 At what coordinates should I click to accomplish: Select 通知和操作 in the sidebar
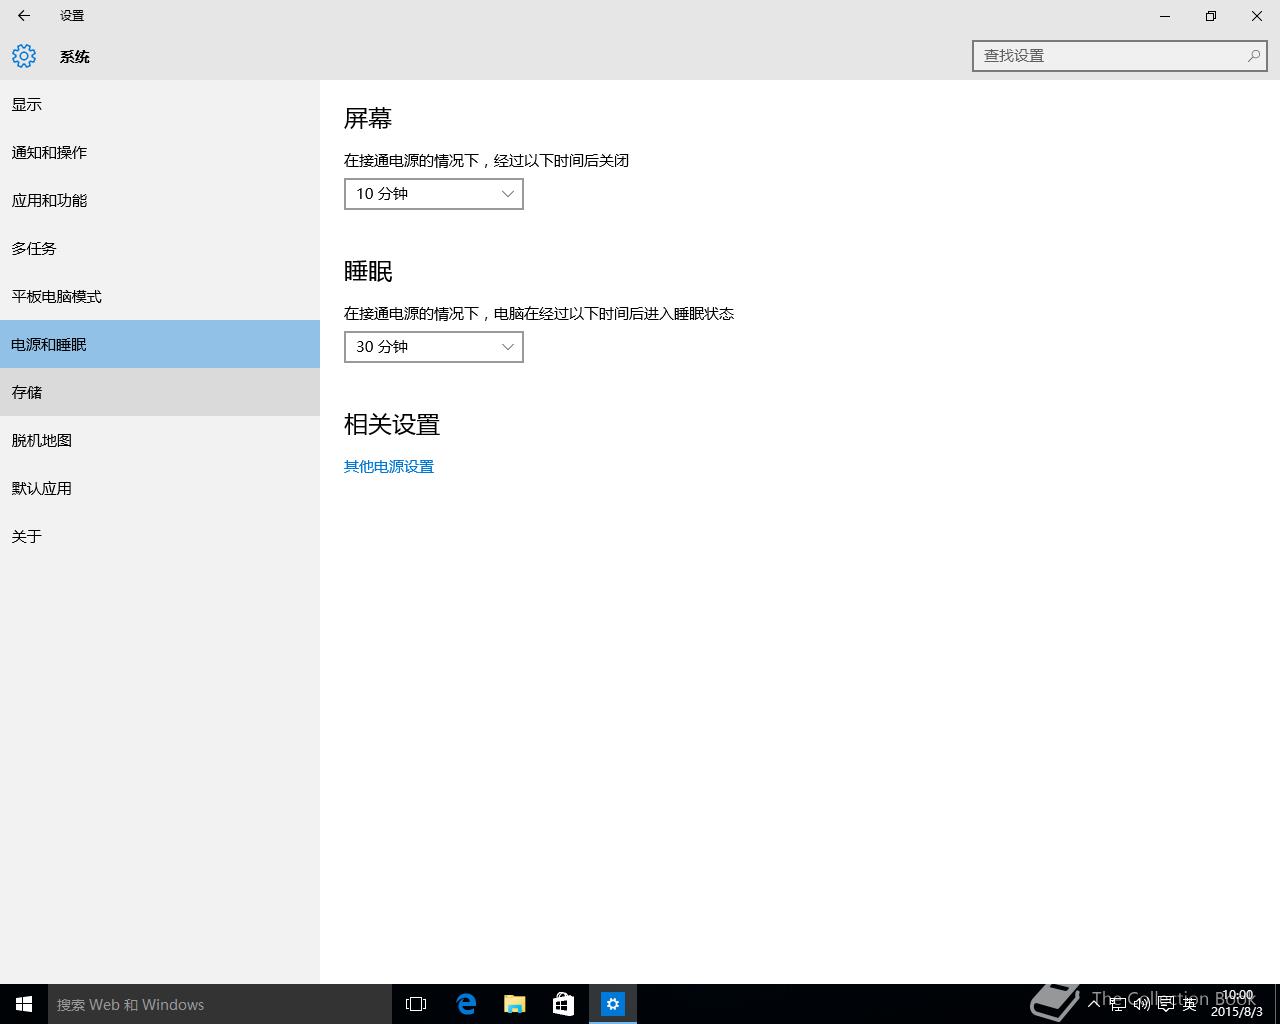(x=160, y=152)
